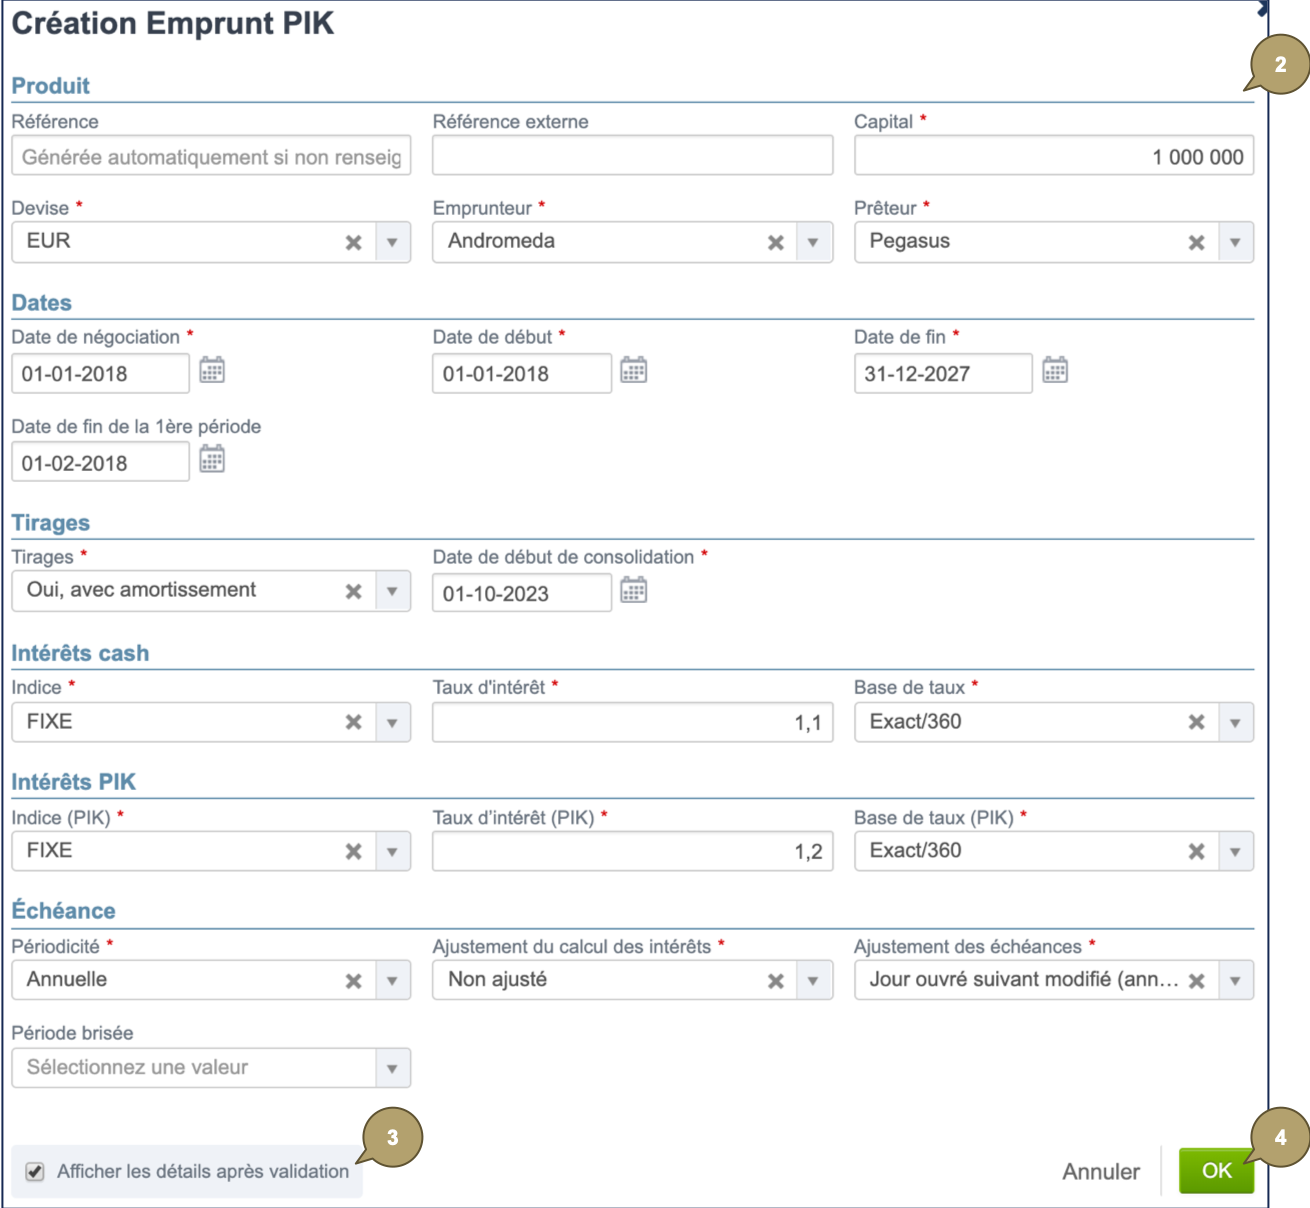Click the Taux d'intérêt (PIK) field
Image resolution: width=1310 pixels, height=1208 pixels.
click(632, 852)
